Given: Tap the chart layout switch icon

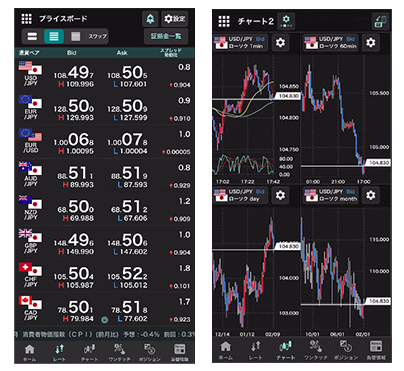Looking at the screenshot, I should pyautogui.click(x=380, y=22).
